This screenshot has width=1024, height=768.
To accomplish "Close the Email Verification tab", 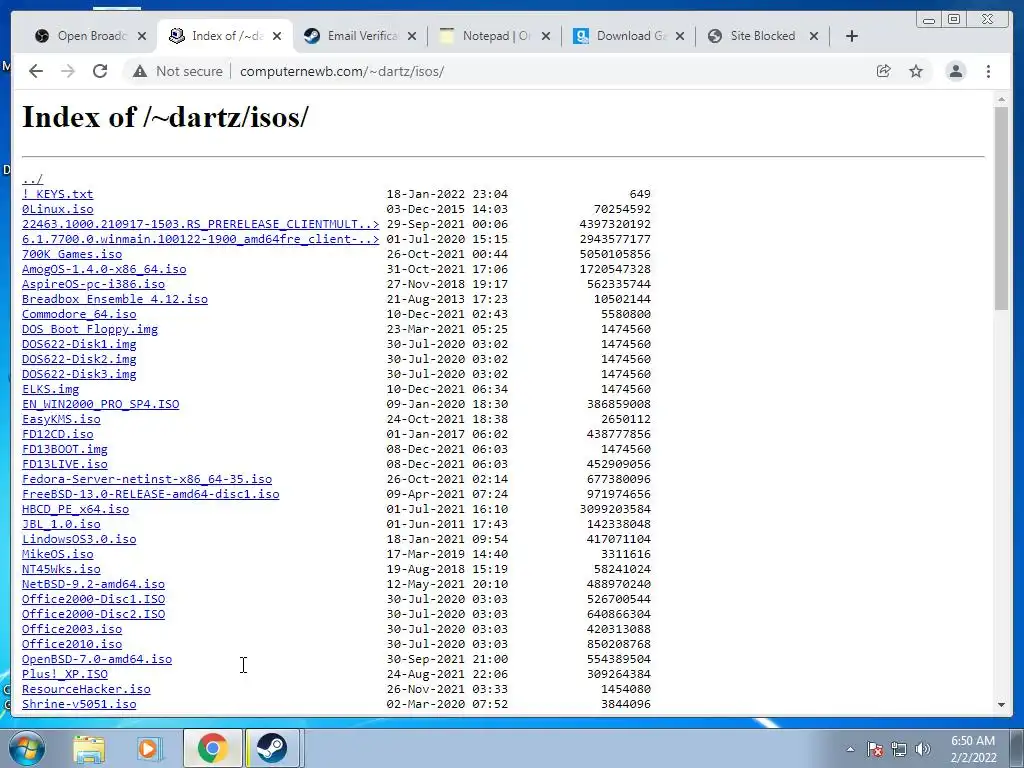I will pos(411,36).
